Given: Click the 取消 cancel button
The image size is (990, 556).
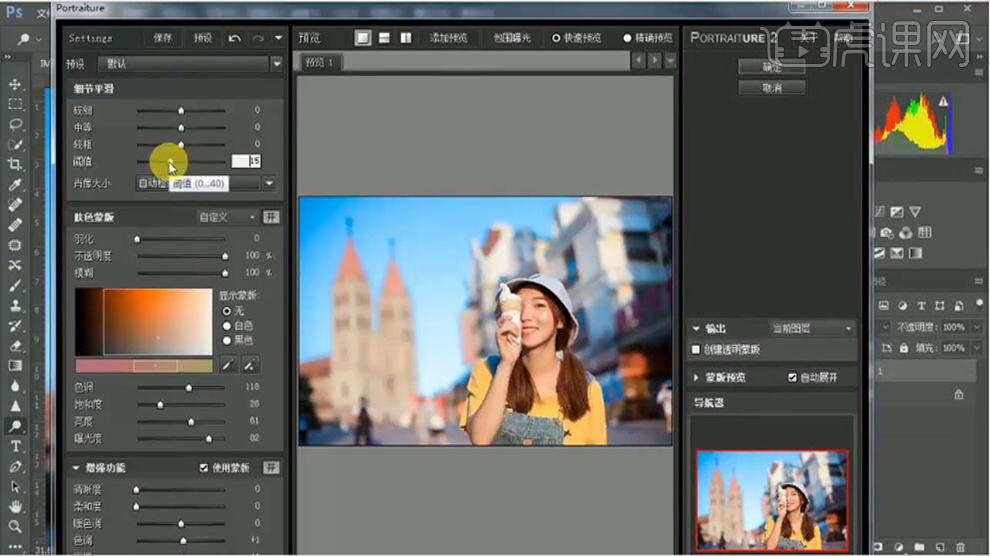Looking at the screenshot, I should pyautogui.click(x=771, y=88).
